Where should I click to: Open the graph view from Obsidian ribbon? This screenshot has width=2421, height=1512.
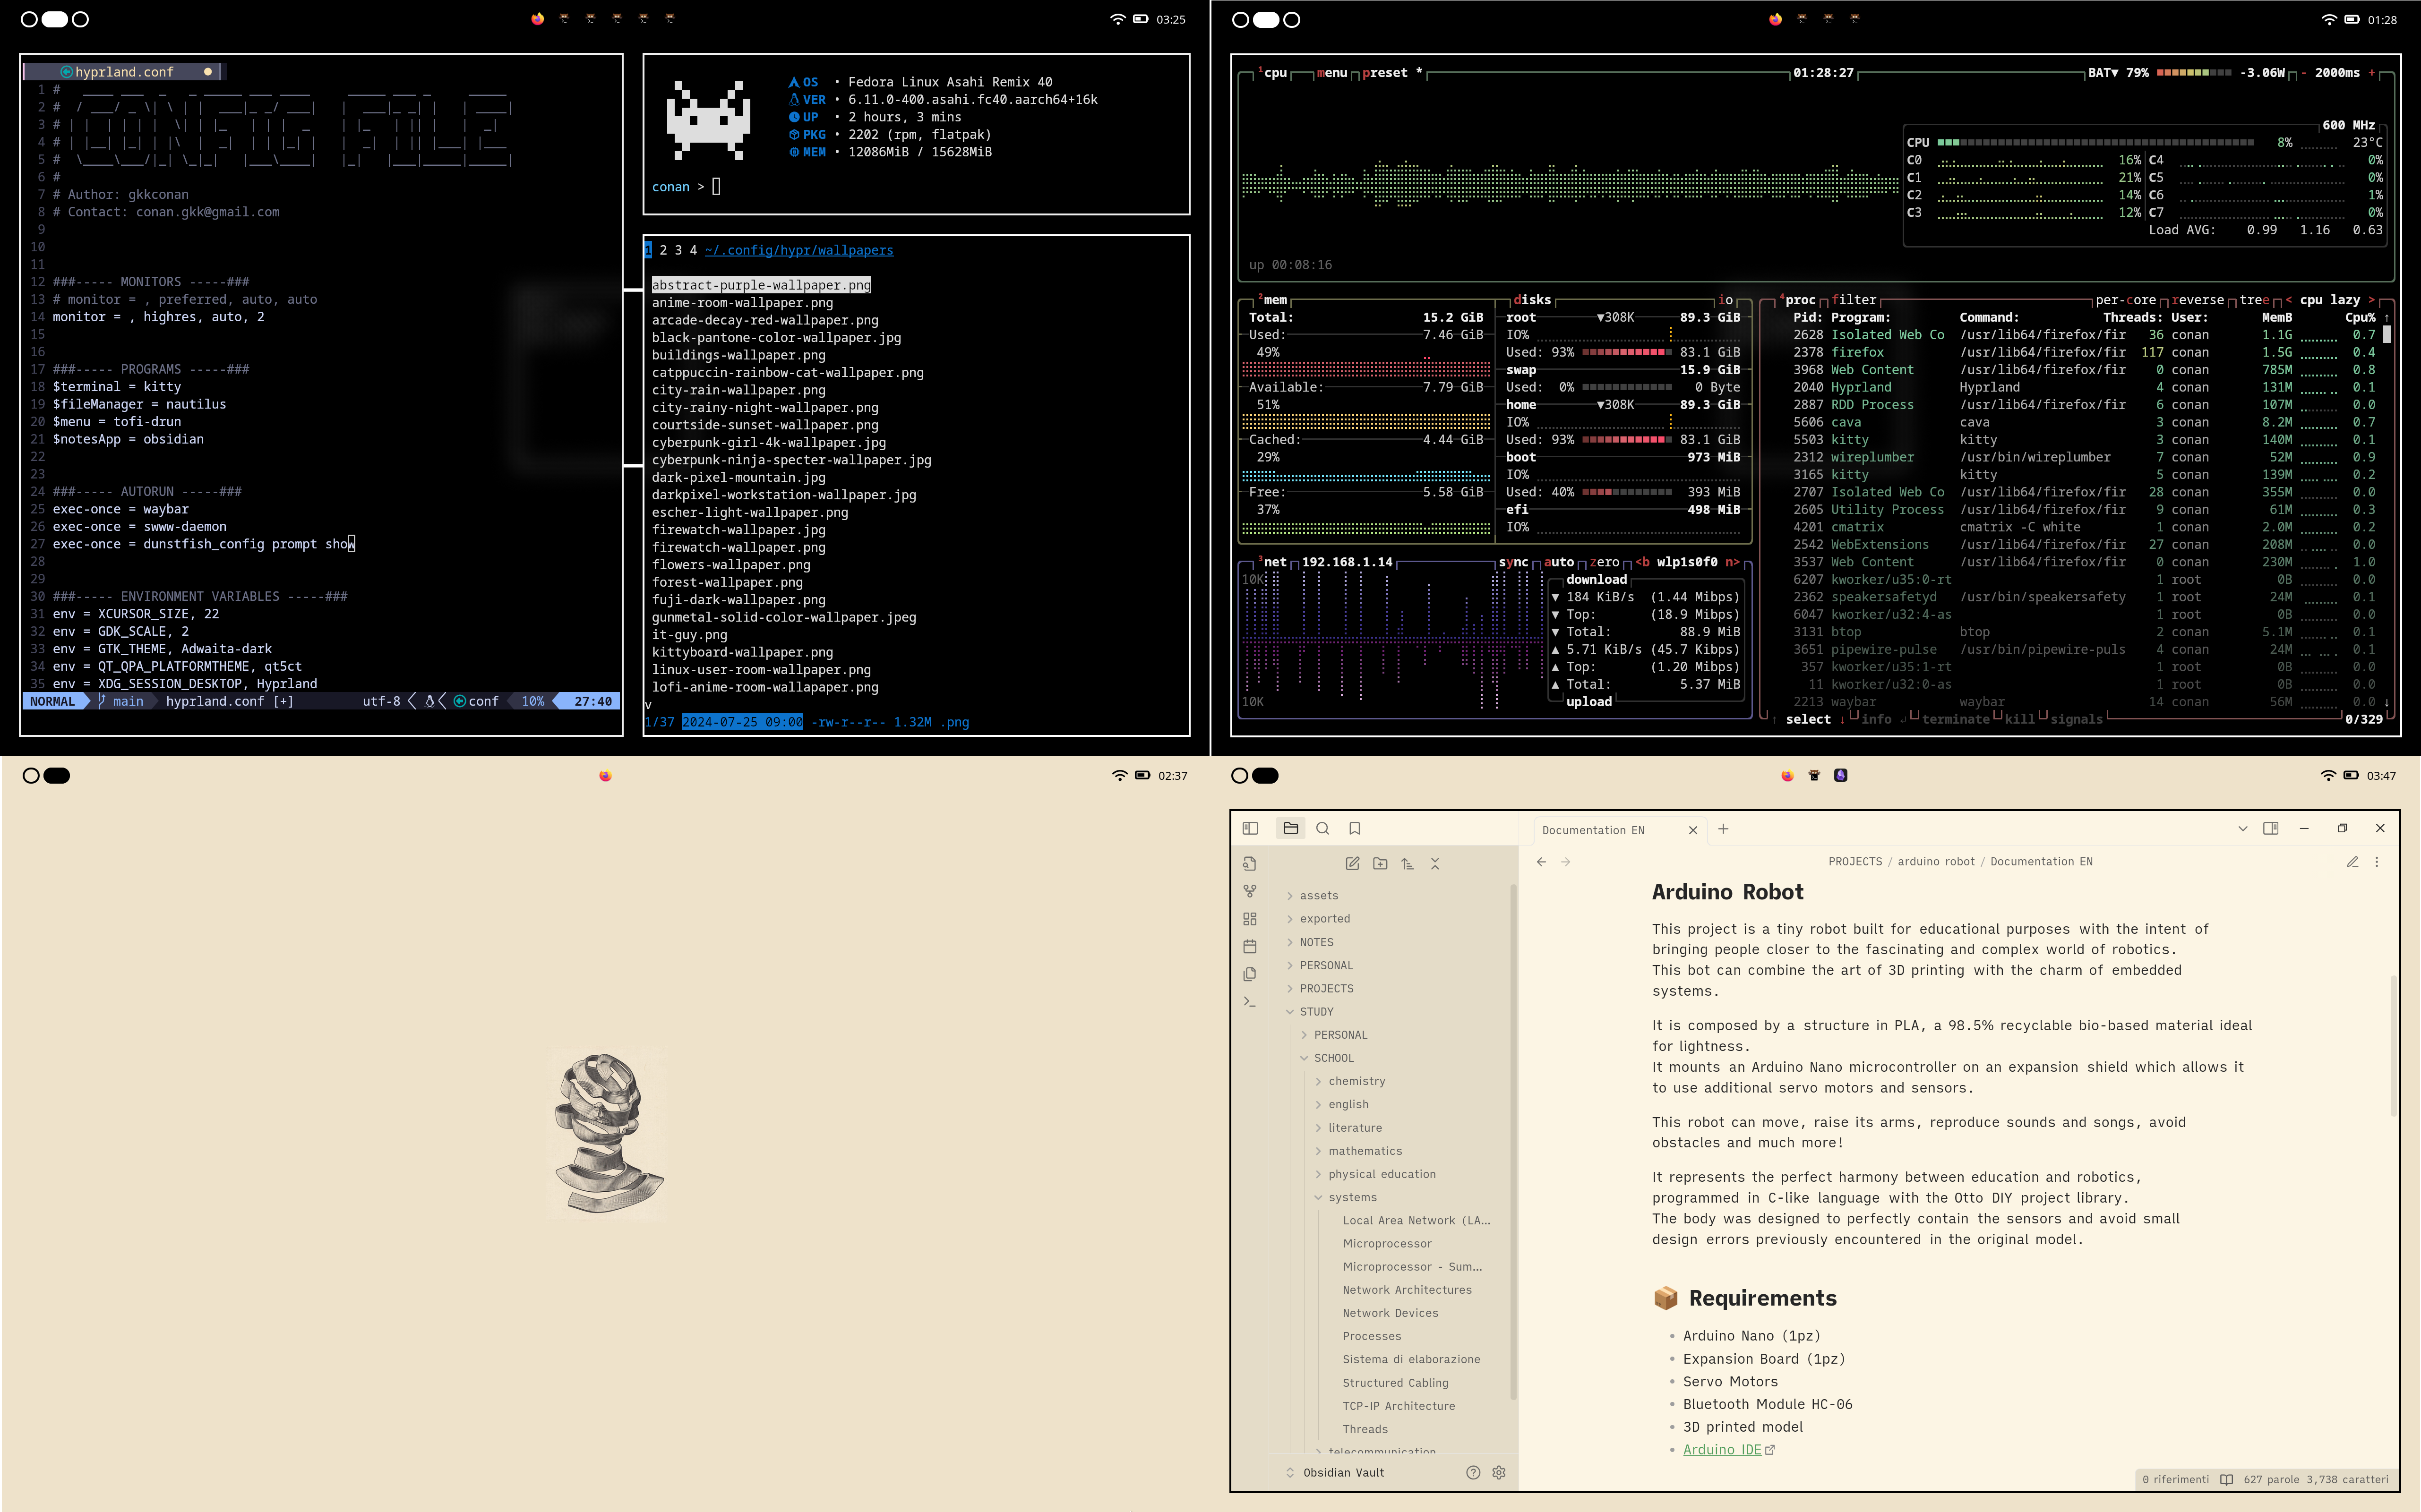tap(1250, 891)
